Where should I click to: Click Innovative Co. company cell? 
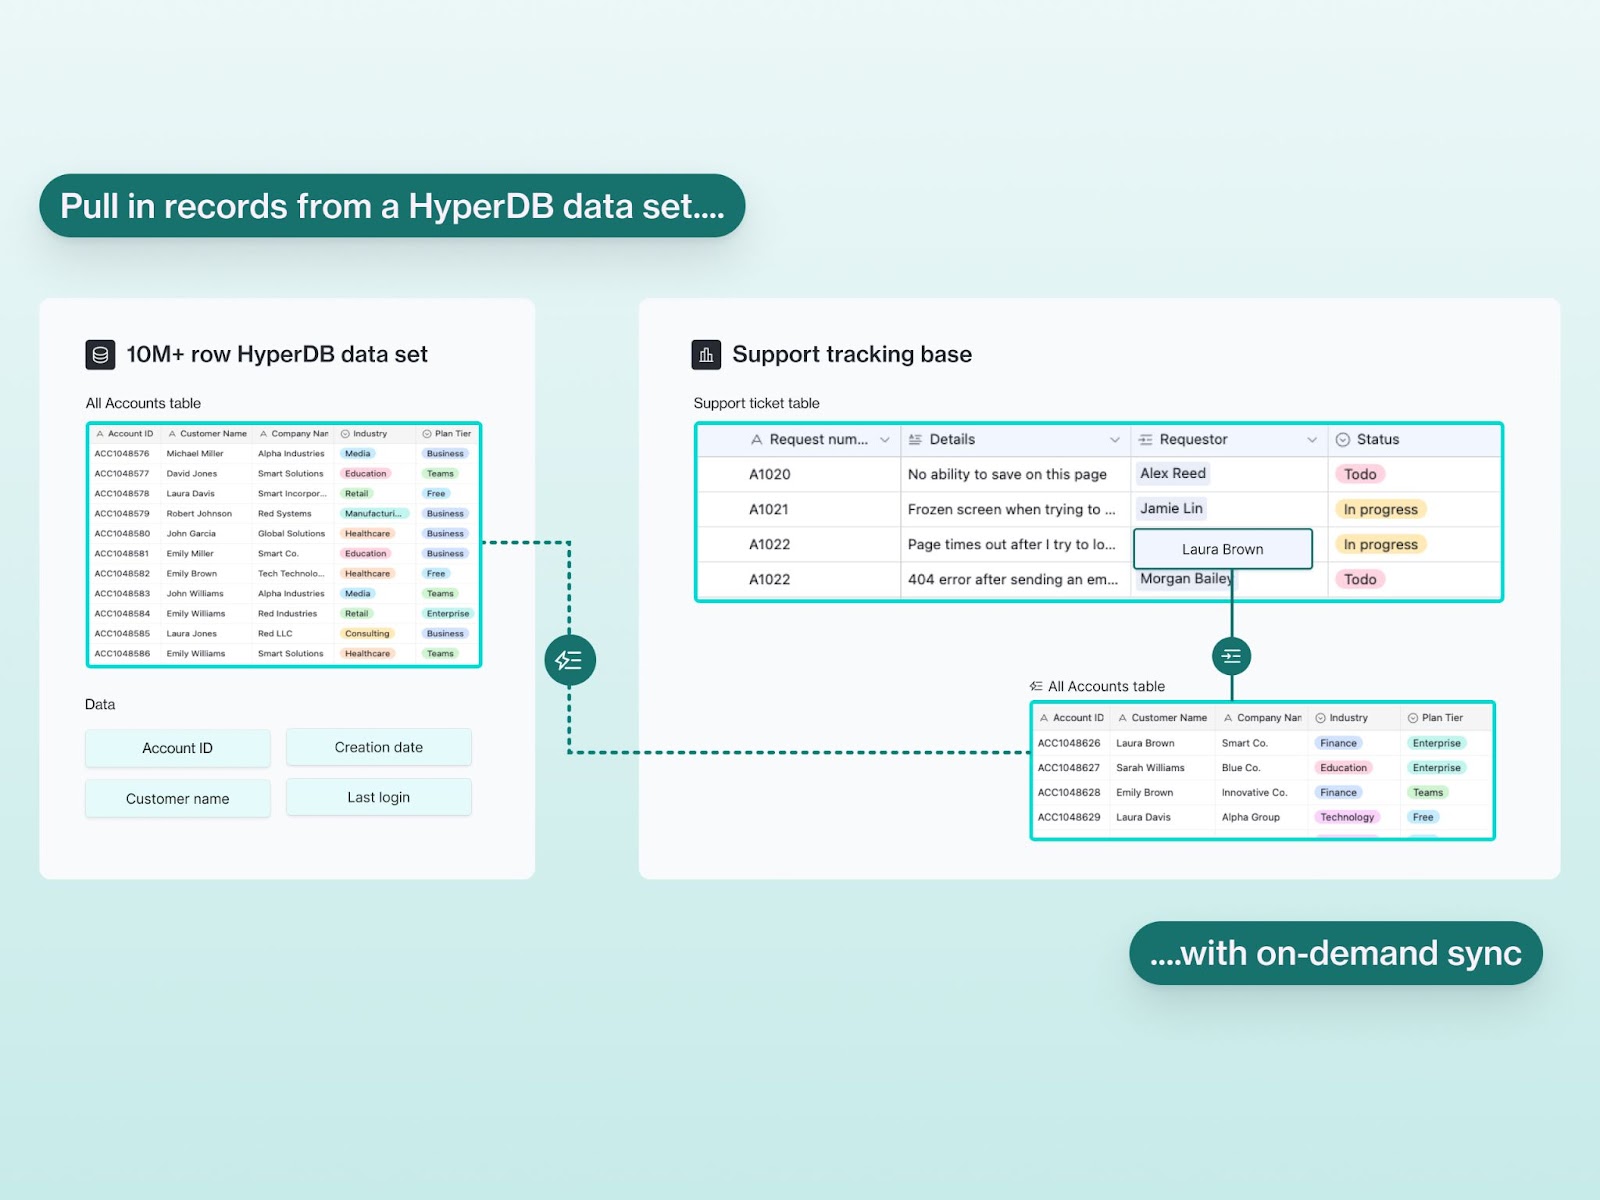[1254, 792]
